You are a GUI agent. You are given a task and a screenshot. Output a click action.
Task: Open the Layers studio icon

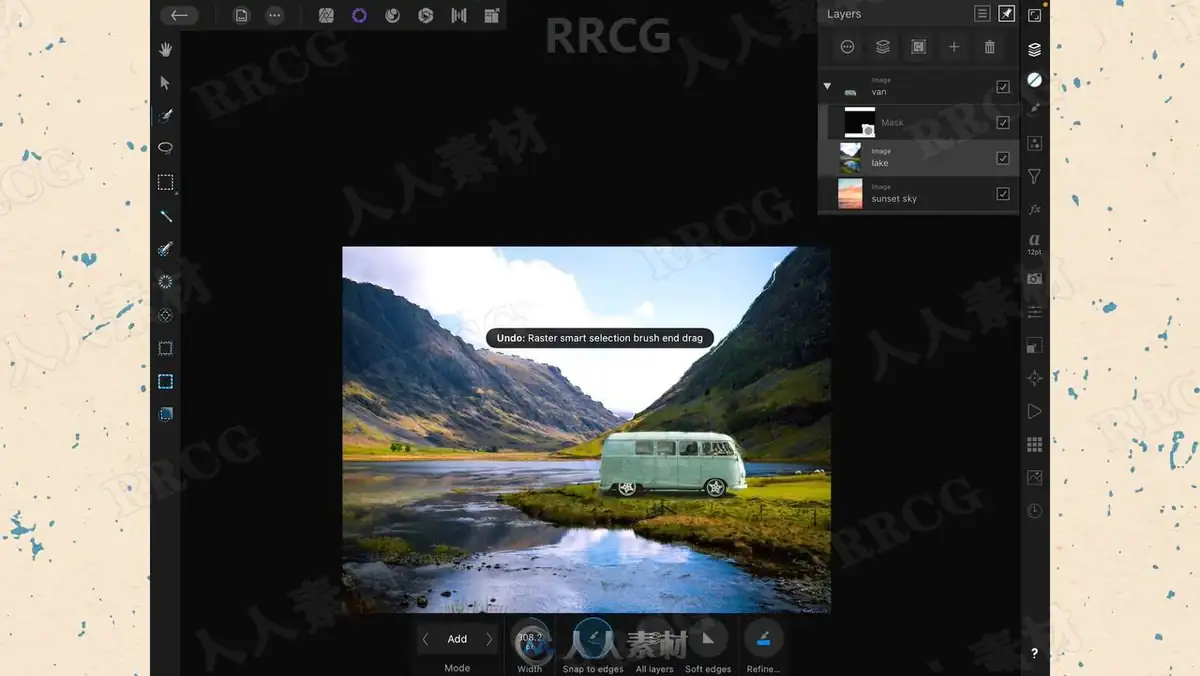[1034, 49]
